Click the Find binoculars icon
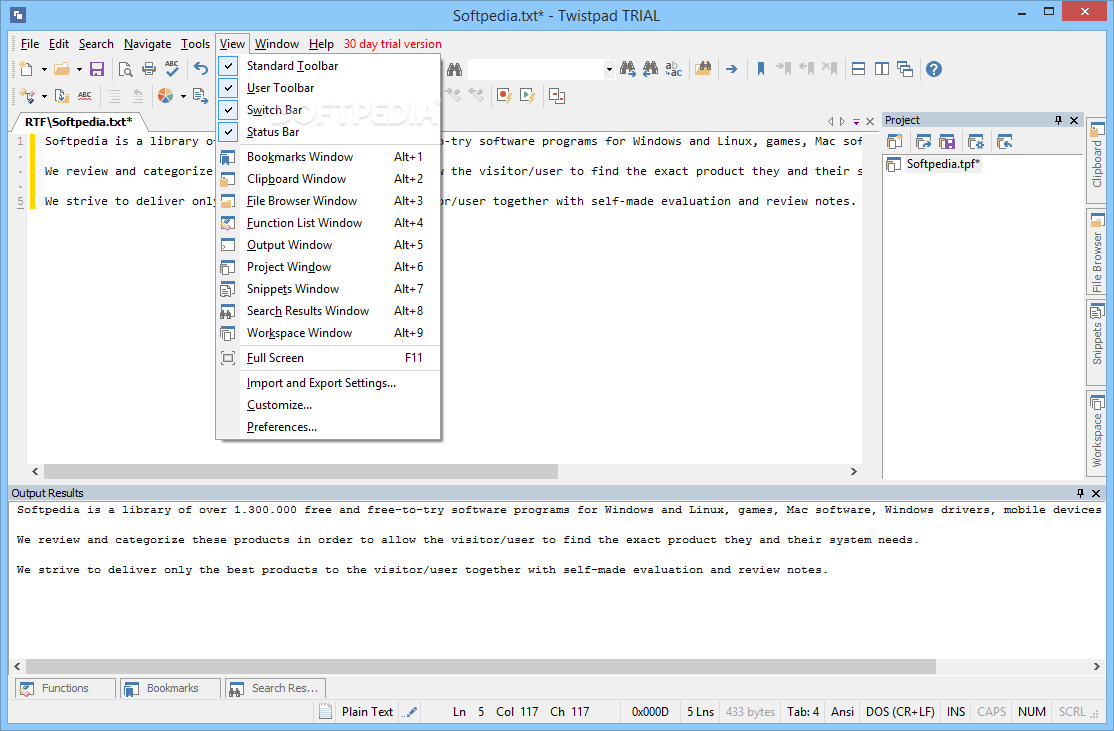 (x=455, y=69)
